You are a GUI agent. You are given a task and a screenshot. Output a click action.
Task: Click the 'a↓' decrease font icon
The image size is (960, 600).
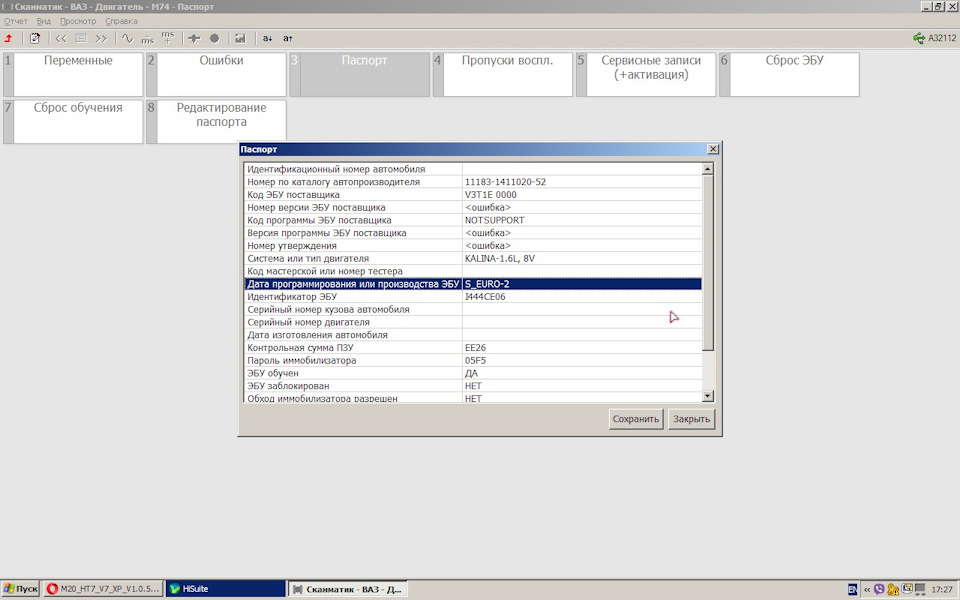coord(268,39)
